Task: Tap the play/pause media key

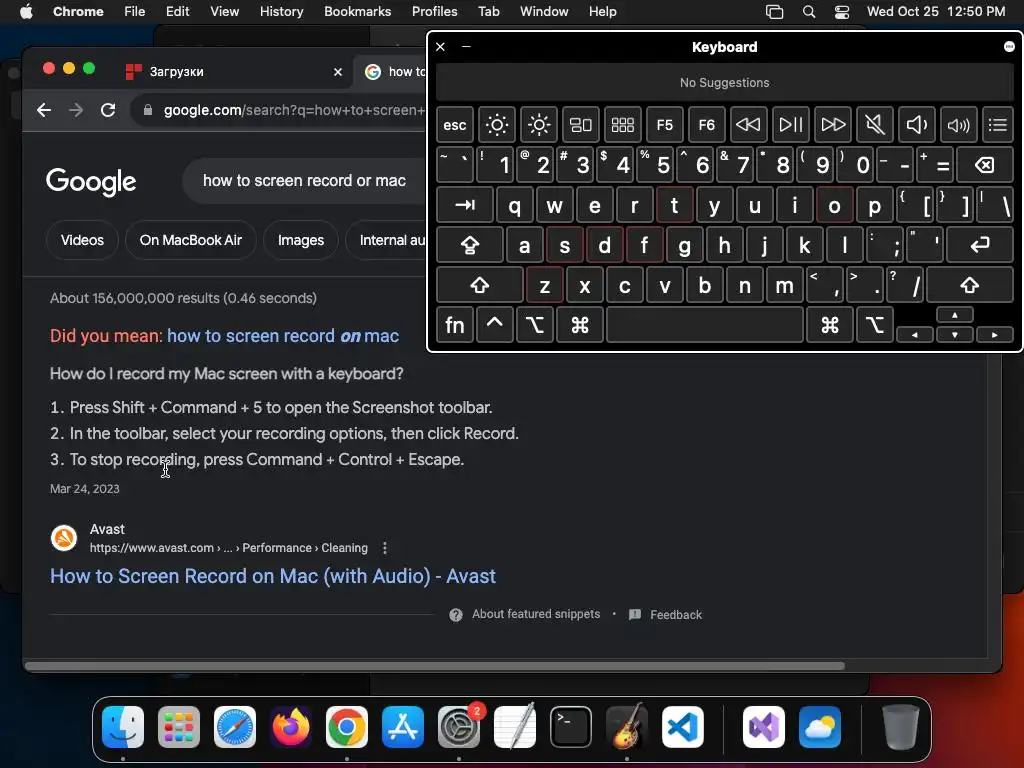Action: coord(791,125)
